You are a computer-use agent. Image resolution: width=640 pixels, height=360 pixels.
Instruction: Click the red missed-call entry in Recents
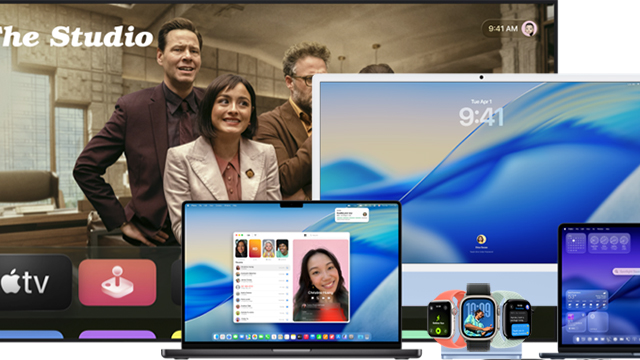tap(262, 287)
